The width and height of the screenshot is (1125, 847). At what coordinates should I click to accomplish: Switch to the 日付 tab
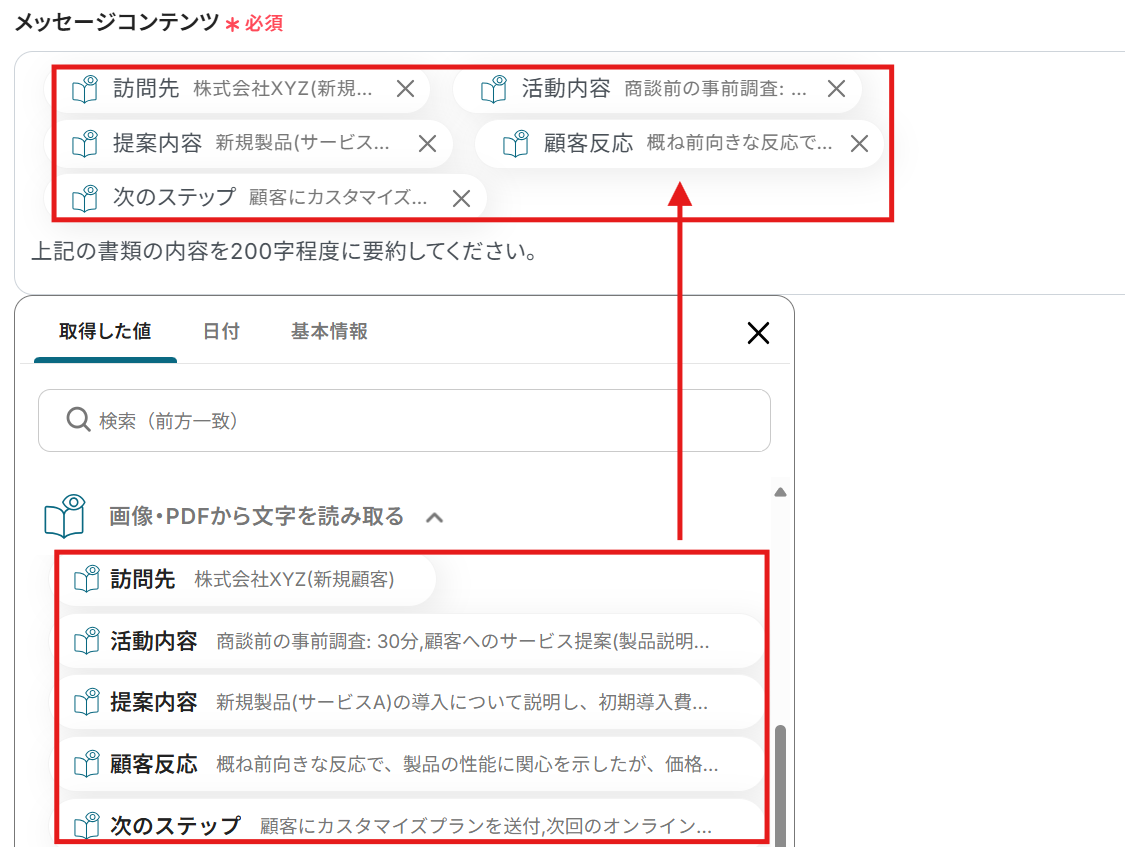221,331
